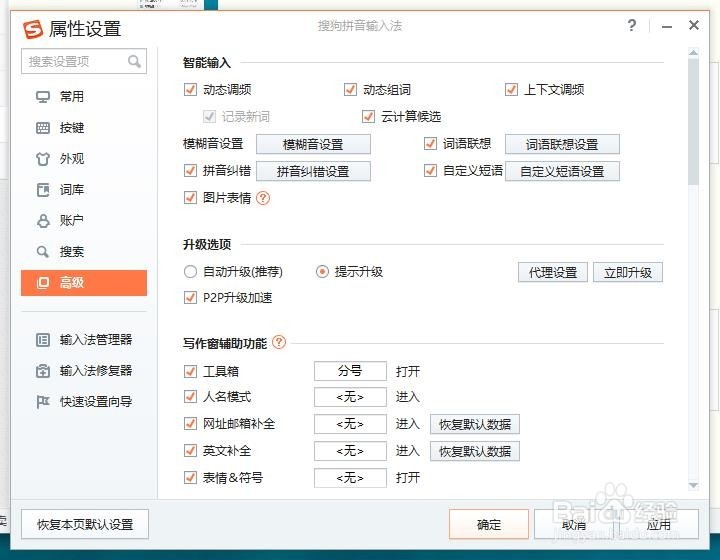Toggle 图片表情 checkbox
The height and width of the screenshot is (560, 720).
click(190, 198)
